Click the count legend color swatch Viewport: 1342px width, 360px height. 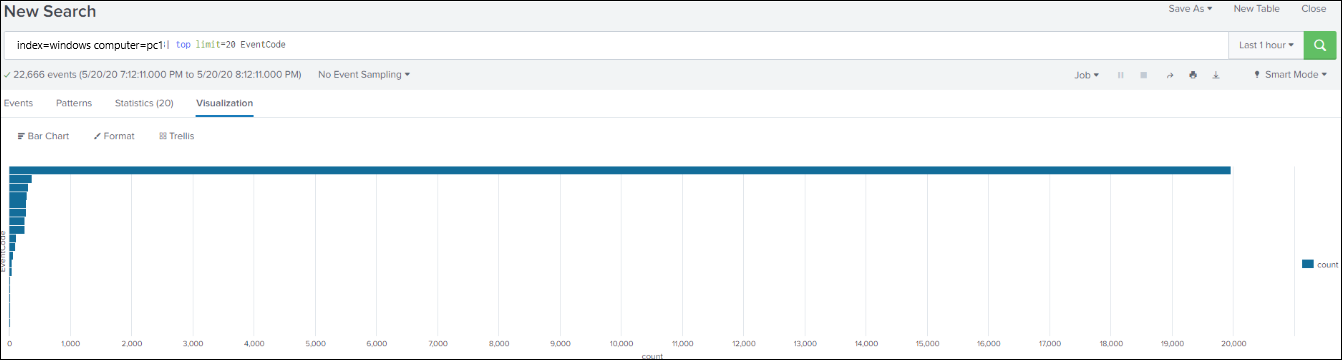[1307, 264]
